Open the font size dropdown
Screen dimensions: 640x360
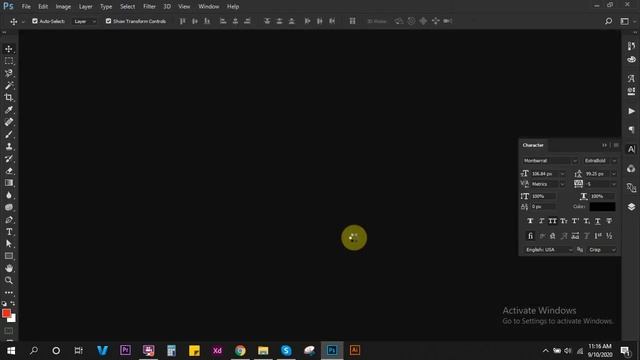point(562,174)
